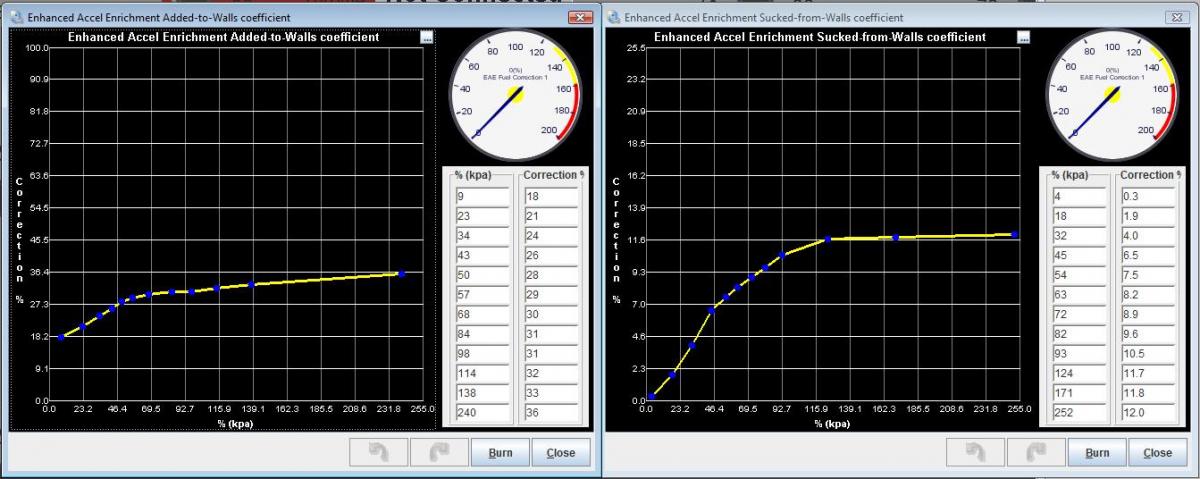Click EAE Fuel Correction gauge in Sucked-from-Walls window

[x=1111, y=94]
